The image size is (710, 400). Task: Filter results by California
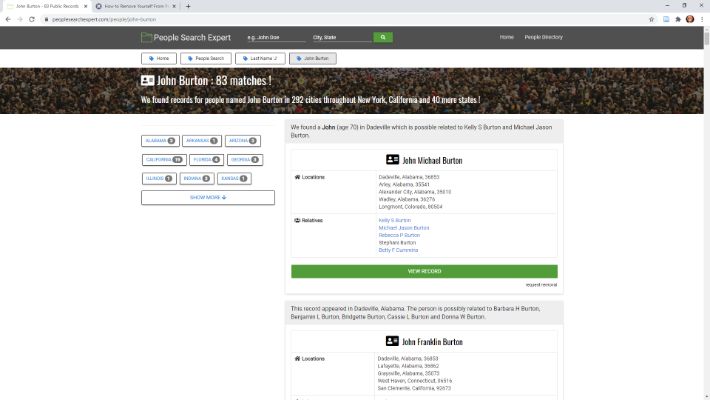[164, 160]
